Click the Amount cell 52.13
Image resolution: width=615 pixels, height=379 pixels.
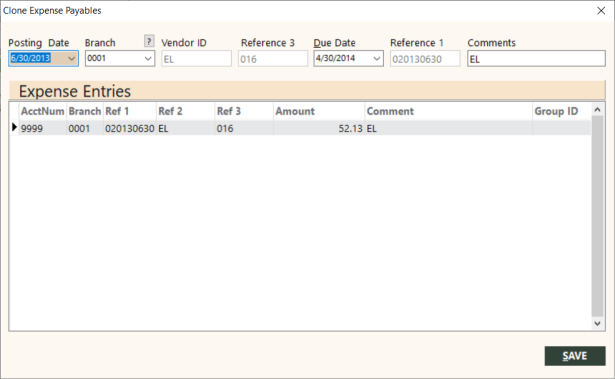coord(319,128)
